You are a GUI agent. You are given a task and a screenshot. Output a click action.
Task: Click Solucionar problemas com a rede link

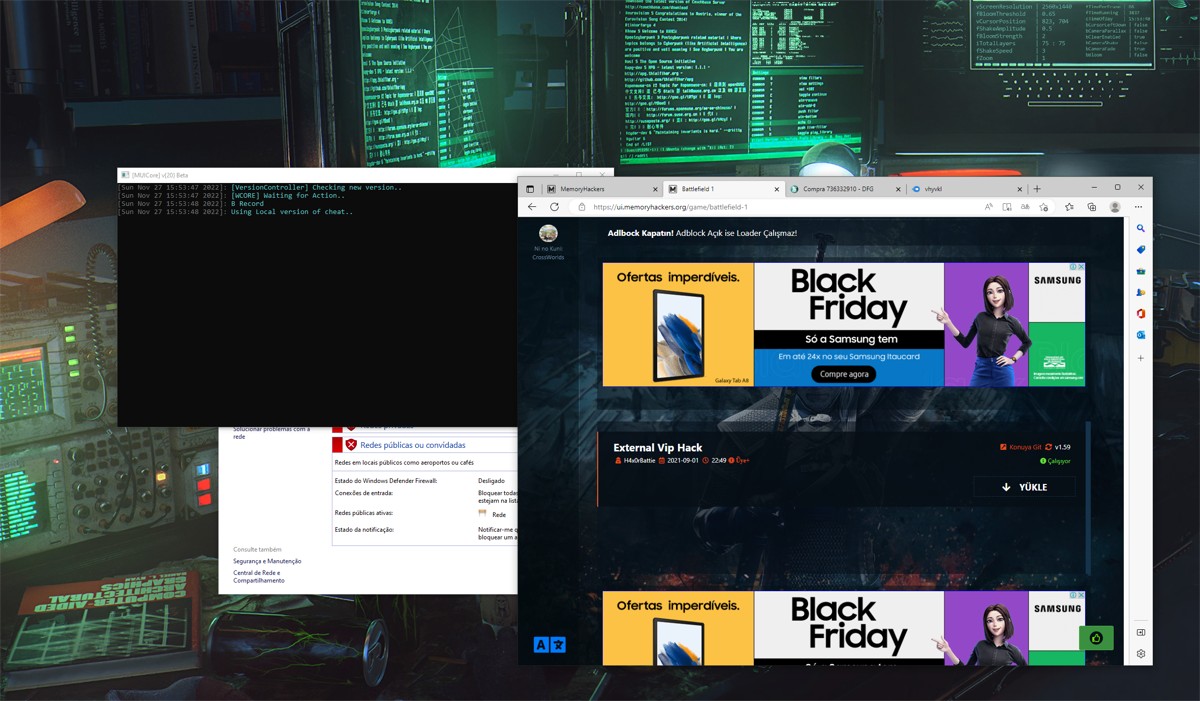click(272, 432)
